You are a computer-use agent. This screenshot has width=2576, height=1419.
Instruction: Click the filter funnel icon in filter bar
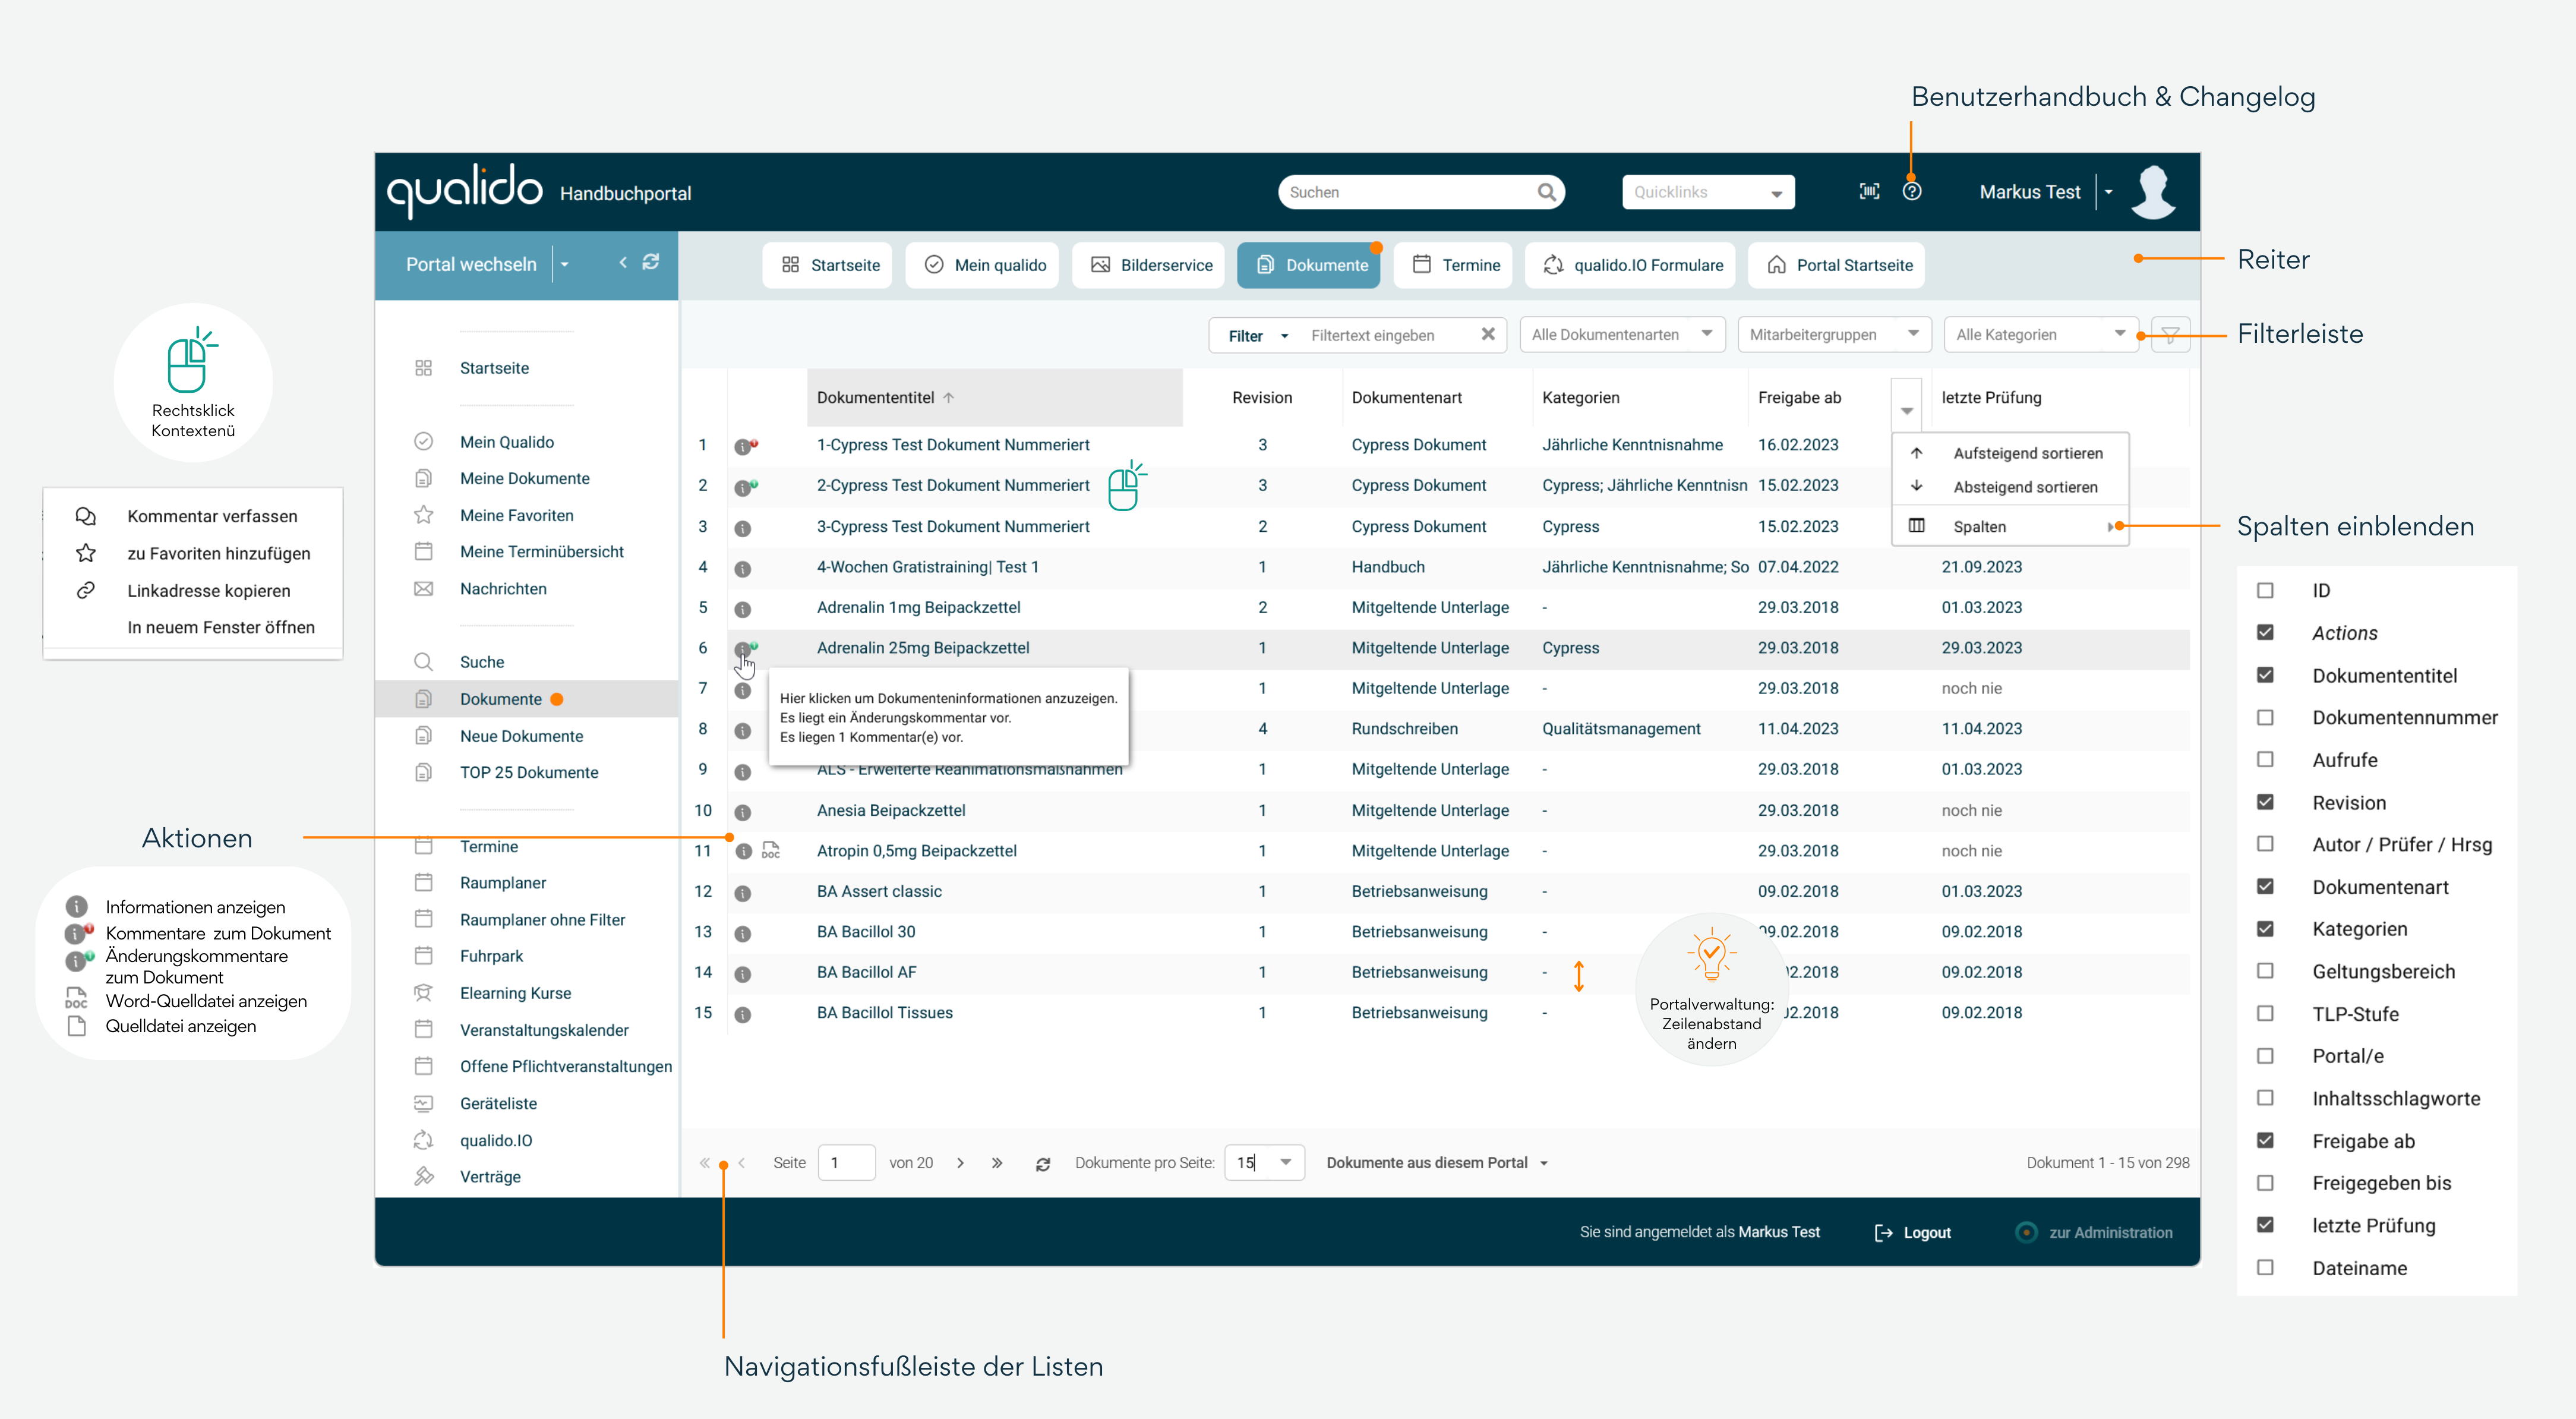pyautogui.click(x=2170, y=335)
